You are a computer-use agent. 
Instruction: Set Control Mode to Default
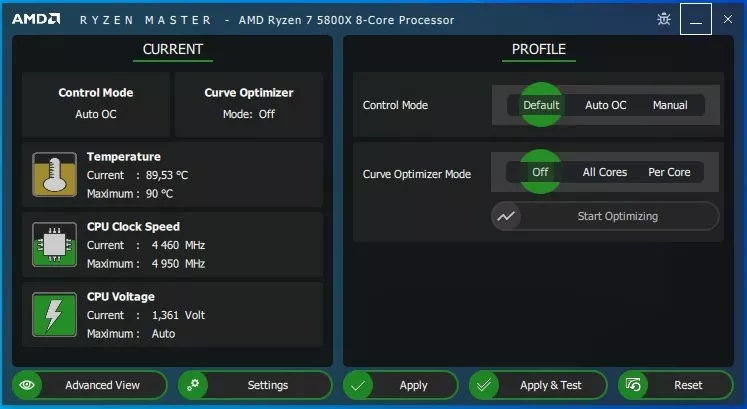541,105
